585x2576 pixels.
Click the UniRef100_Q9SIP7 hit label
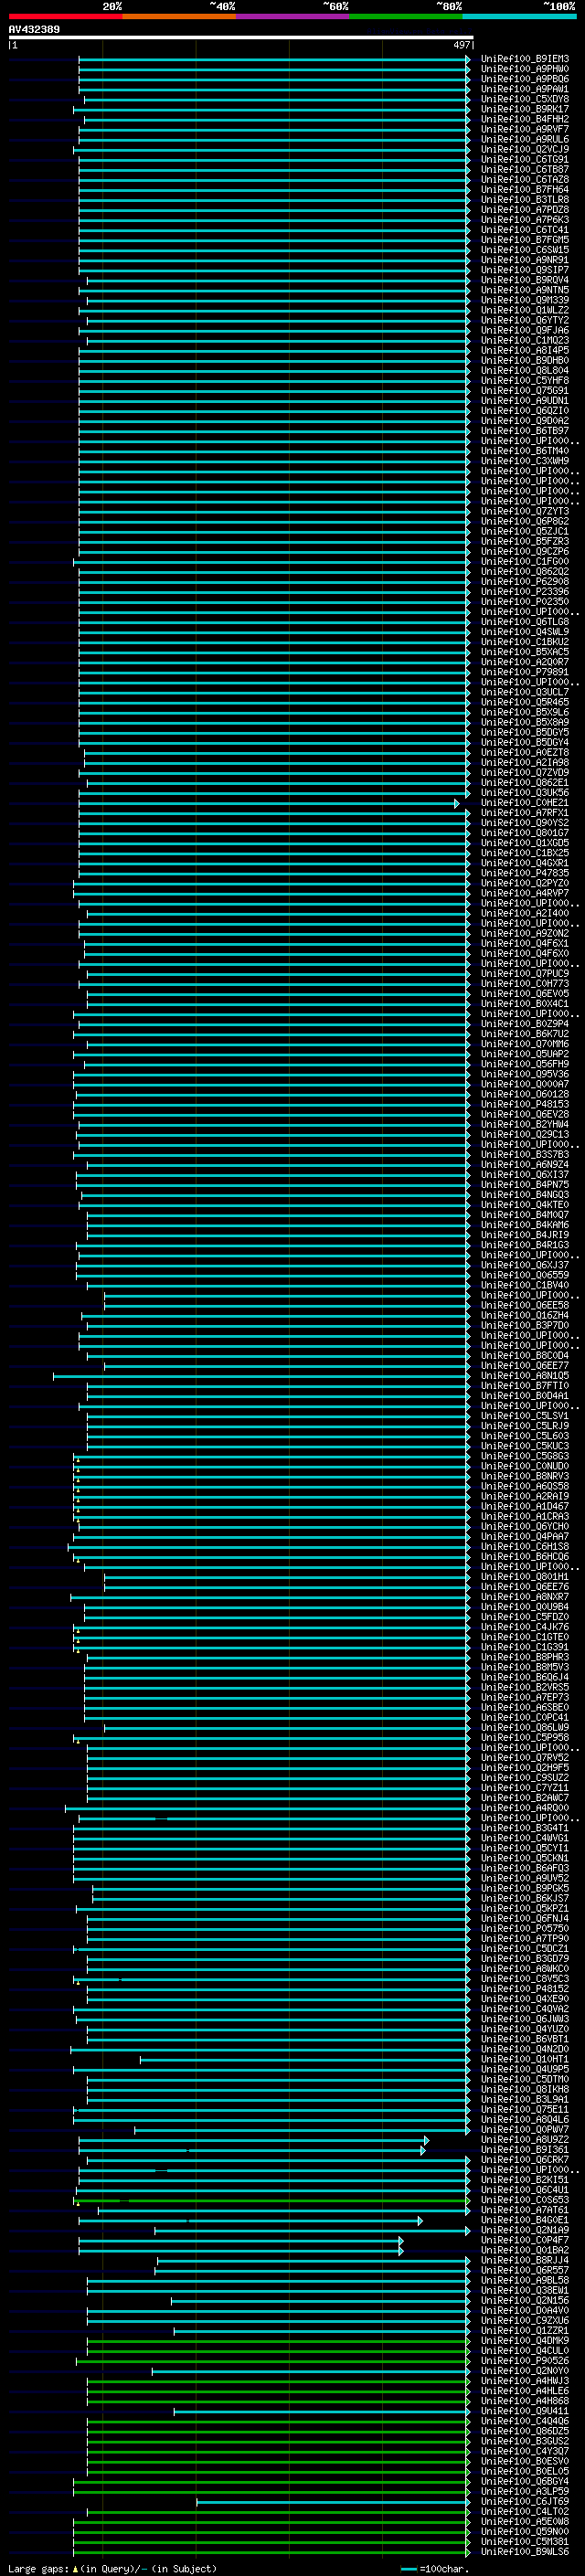[x=524, y=270]
